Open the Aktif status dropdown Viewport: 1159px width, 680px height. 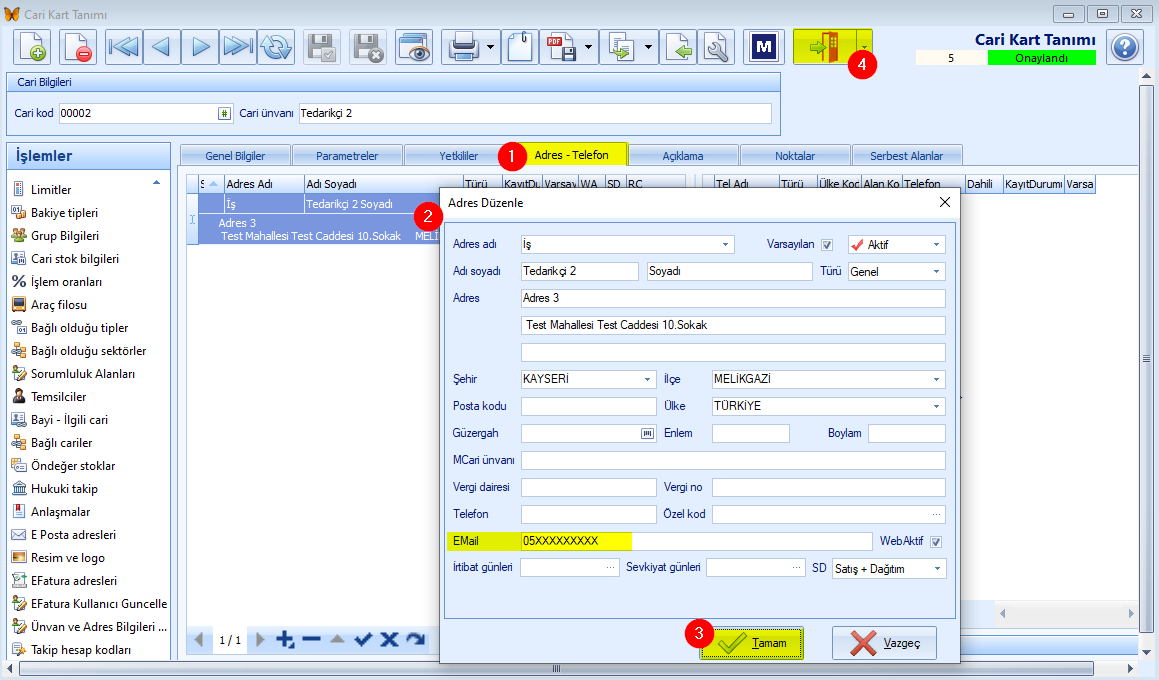pos(896,245)
